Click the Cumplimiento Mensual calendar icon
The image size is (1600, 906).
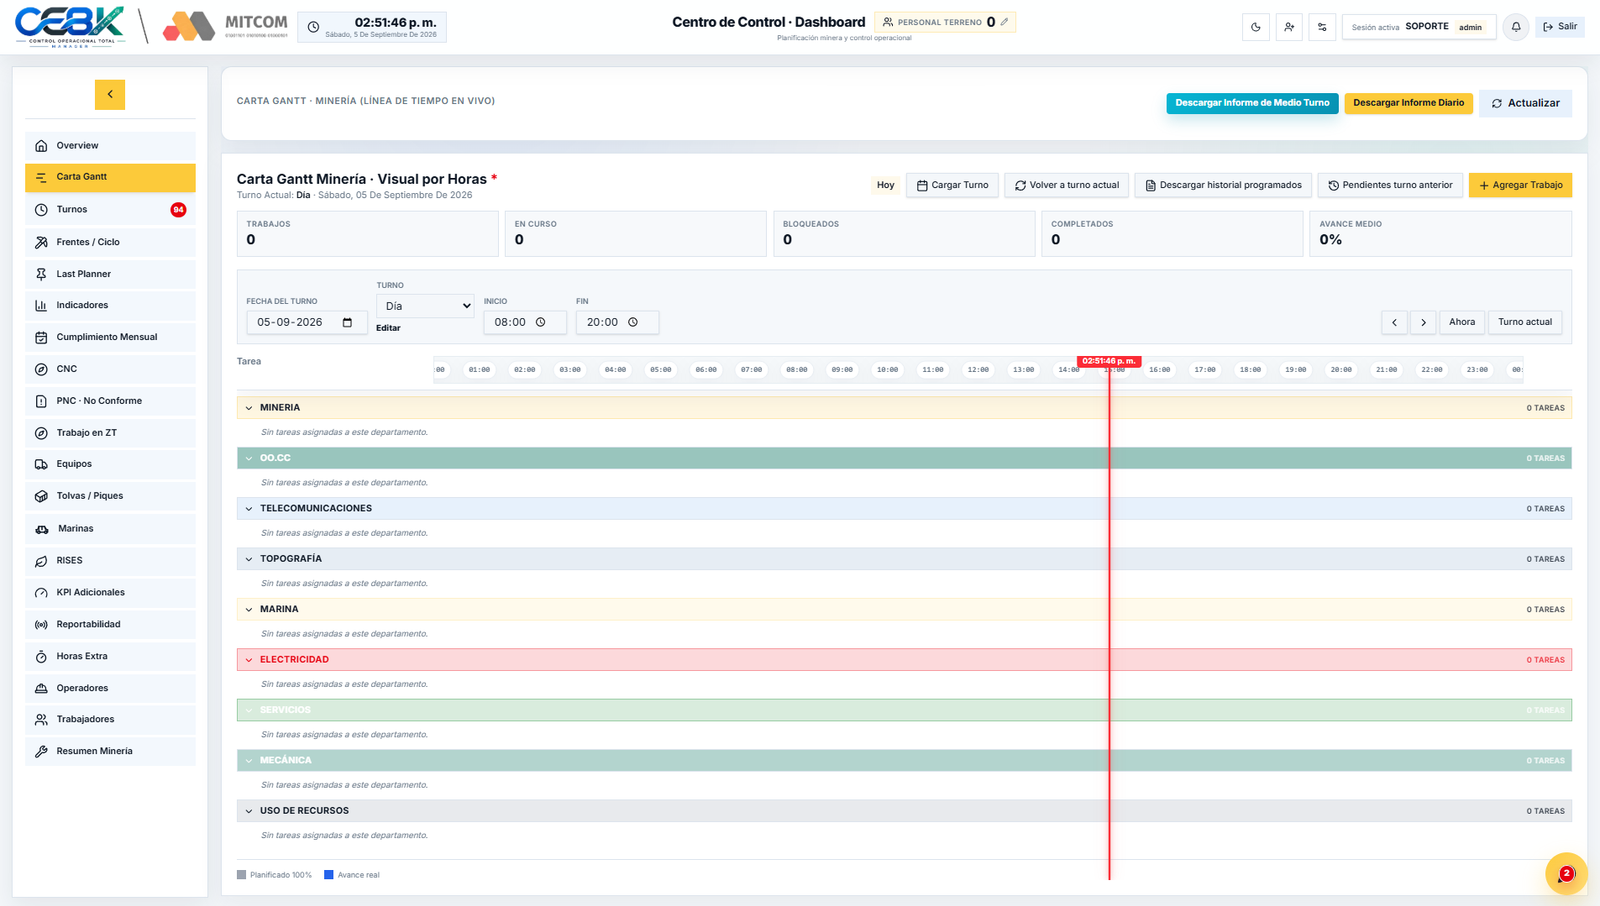[x=41, y=337]
